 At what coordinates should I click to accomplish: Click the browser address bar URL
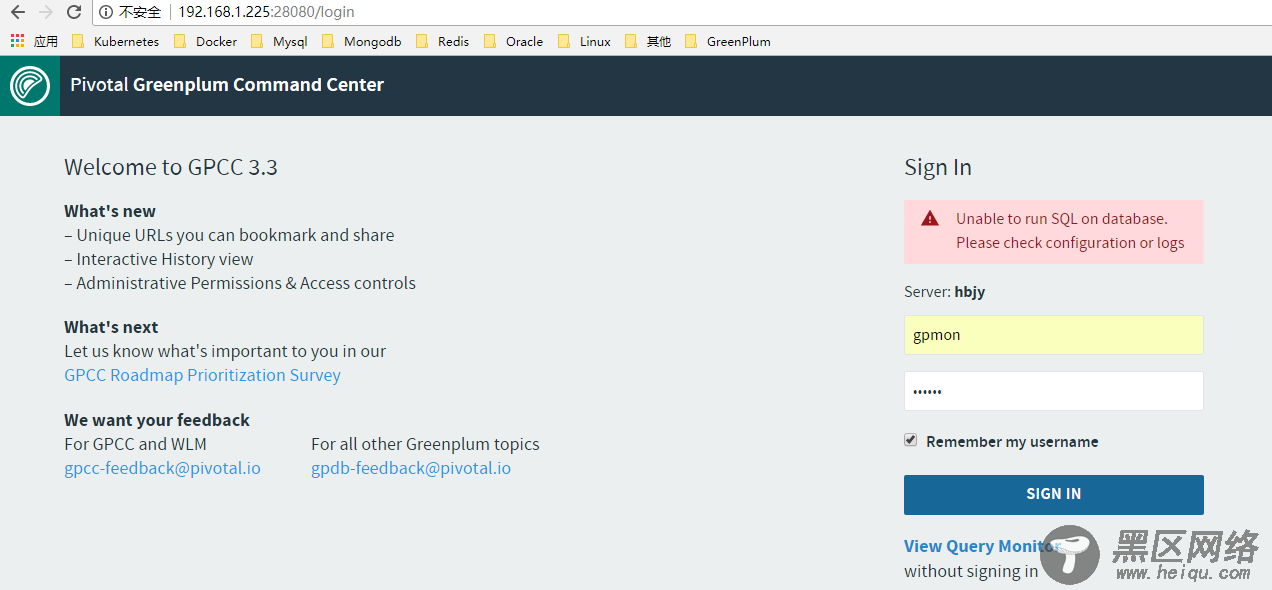(266, 12)
